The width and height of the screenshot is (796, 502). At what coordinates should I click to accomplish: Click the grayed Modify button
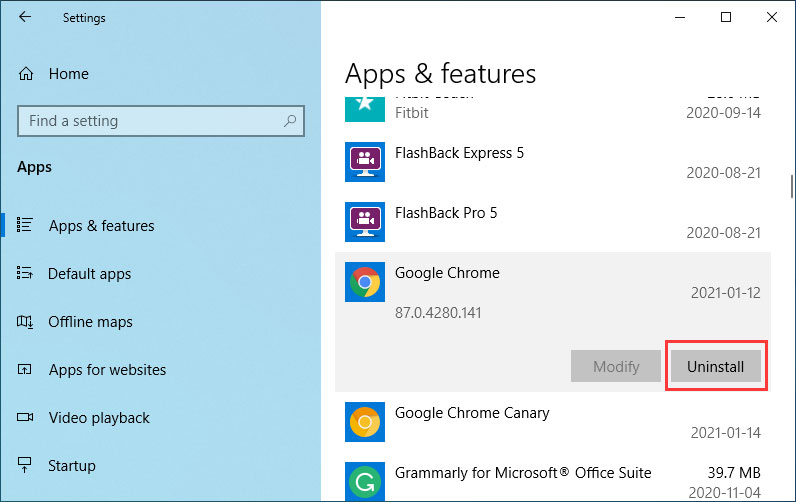pos(616,366)
